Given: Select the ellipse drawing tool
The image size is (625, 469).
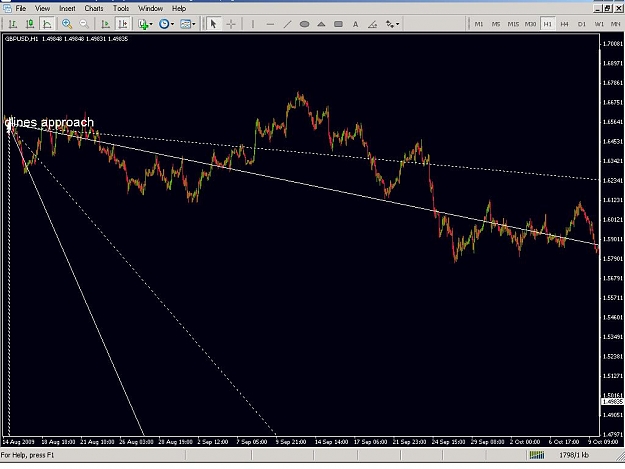Looking at the screenshot, I should coord(304,24).
